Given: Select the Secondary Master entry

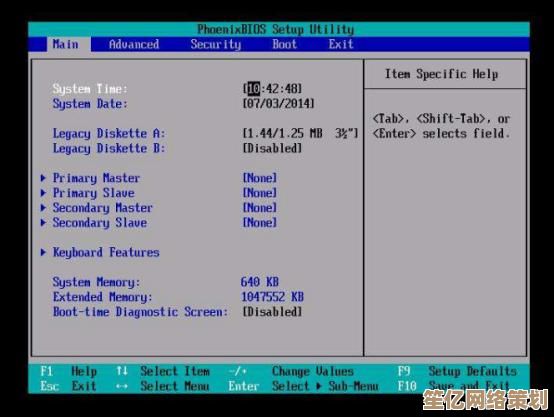Looking at the screenshot, I should click(103, 208).
